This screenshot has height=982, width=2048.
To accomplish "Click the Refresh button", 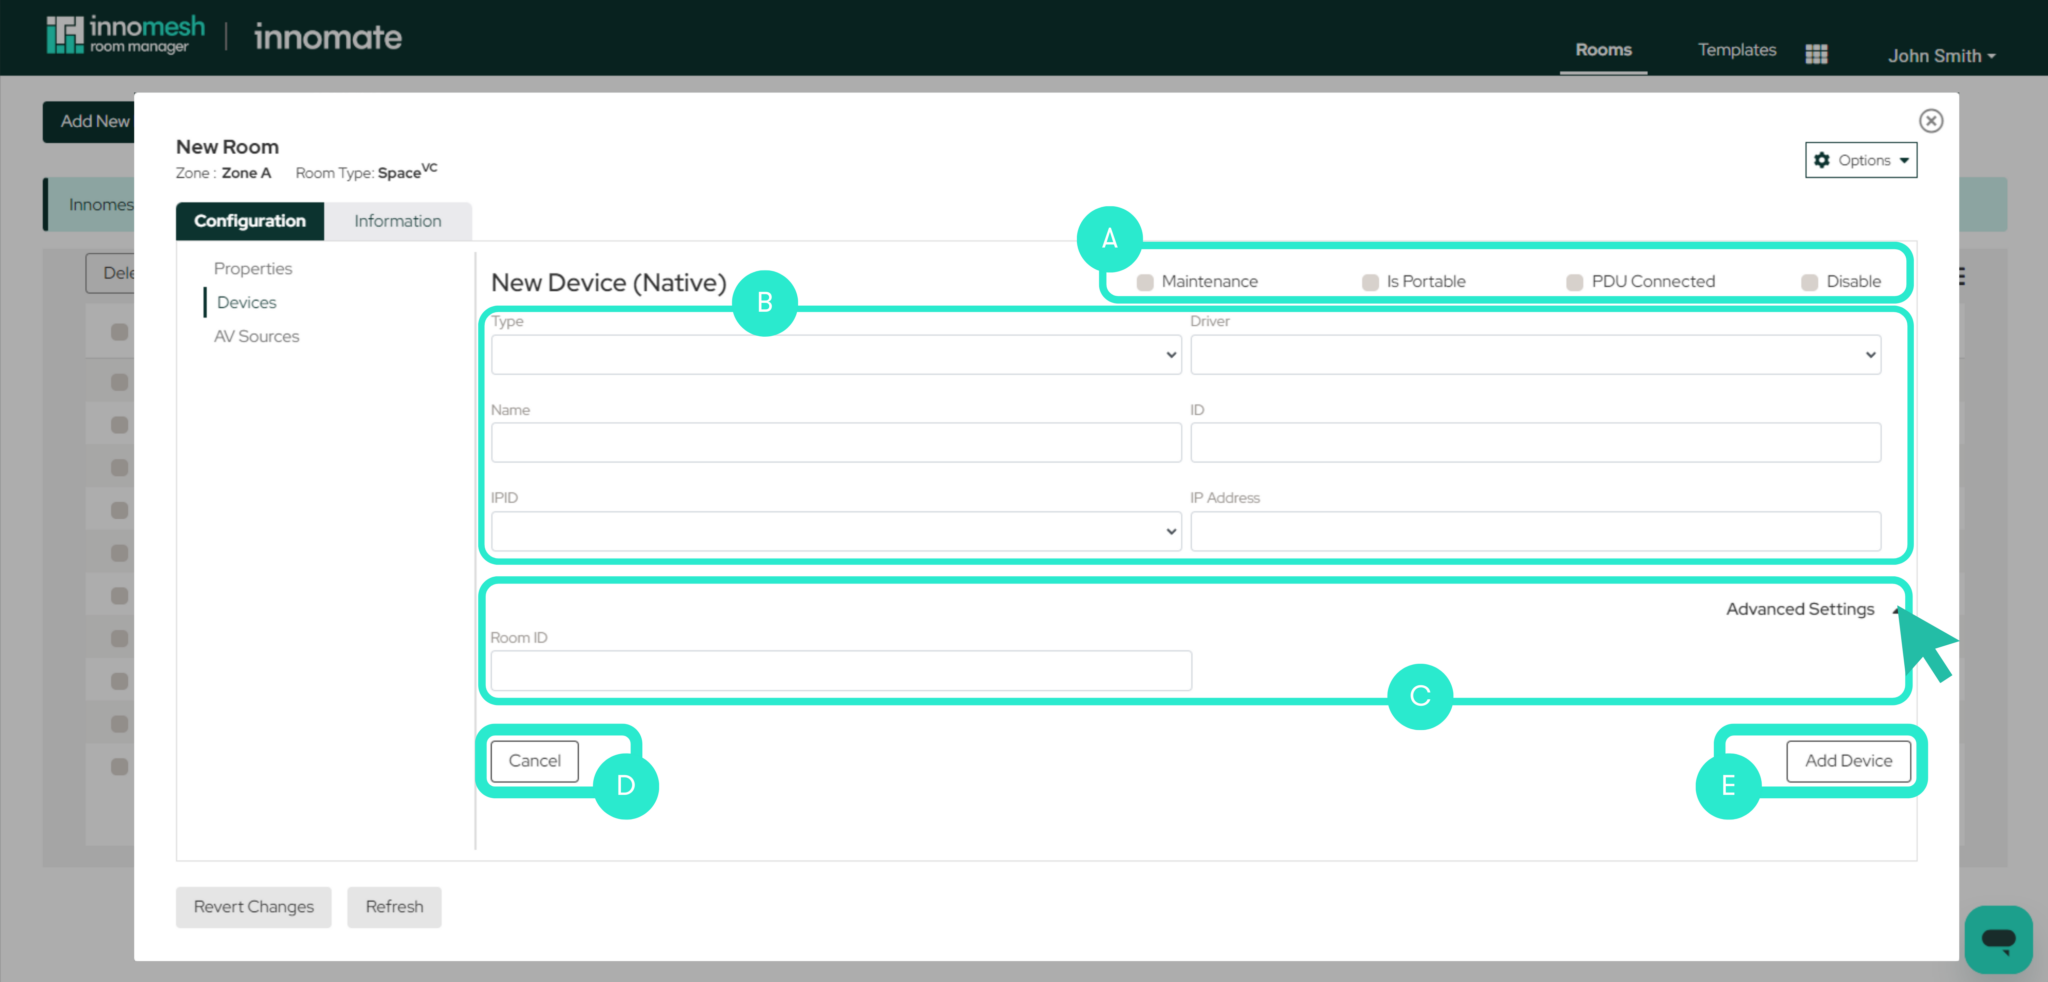I will point(394,906).
